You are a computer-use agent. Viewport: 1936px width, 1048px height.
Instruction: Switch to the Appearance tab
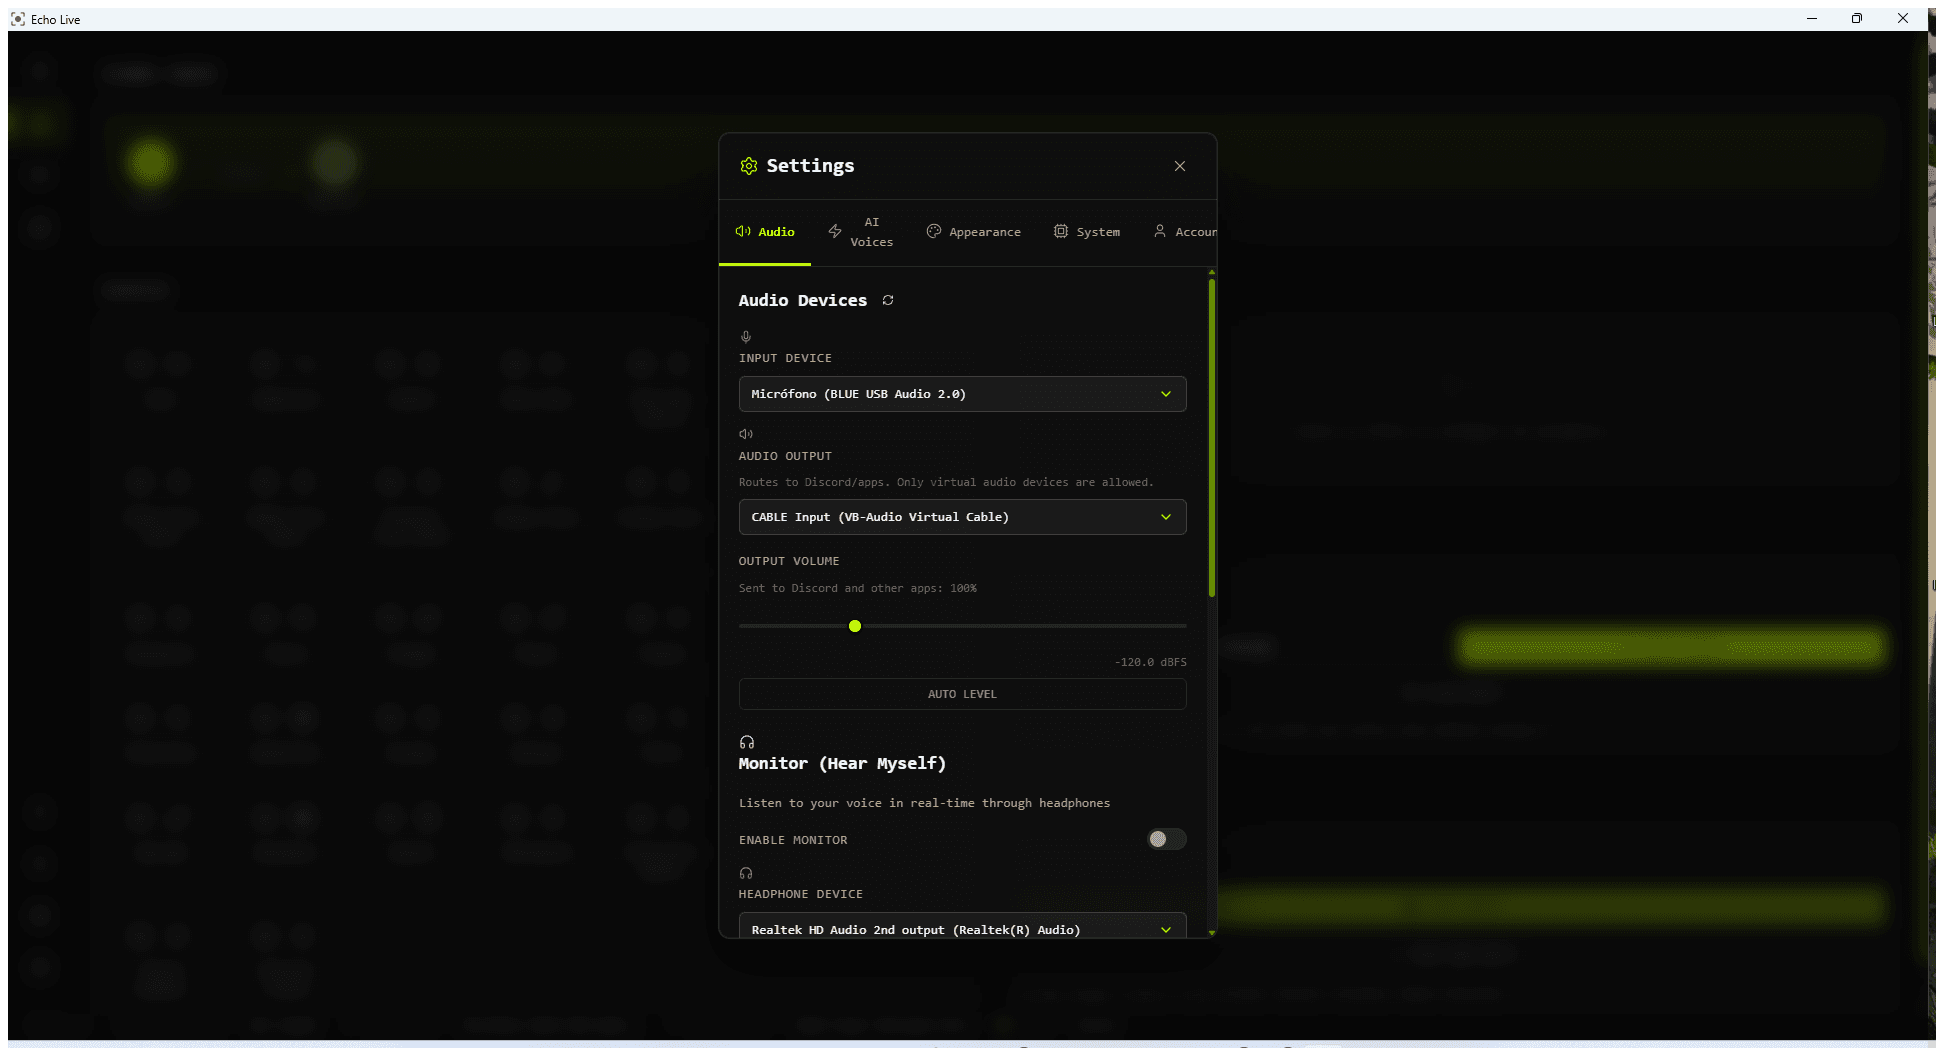point(974,232)
